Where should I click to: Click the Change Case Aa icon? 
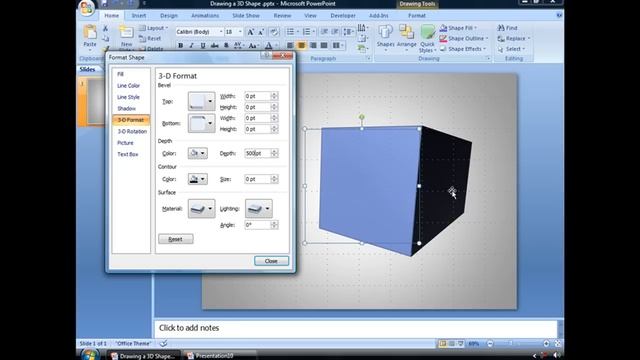click(x=253, y=45)
